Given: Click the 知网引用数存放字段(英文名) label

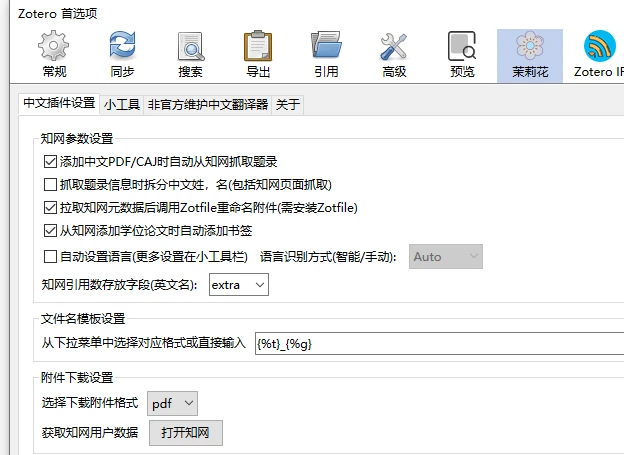Looking at the screenshot, I should [119, 285].
